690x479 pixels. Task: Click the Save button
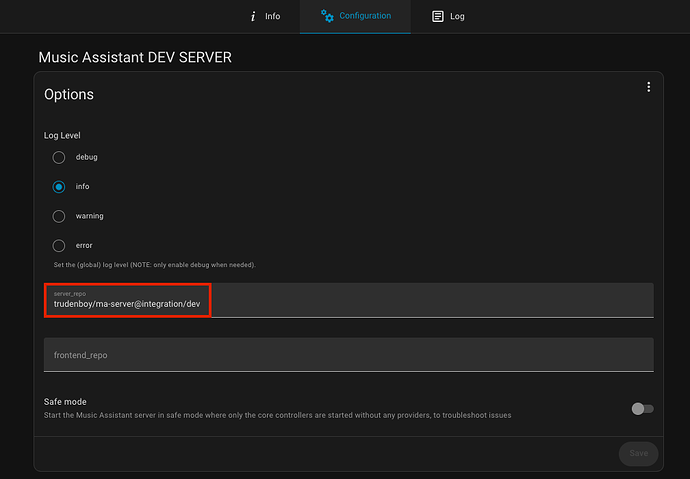638,453
